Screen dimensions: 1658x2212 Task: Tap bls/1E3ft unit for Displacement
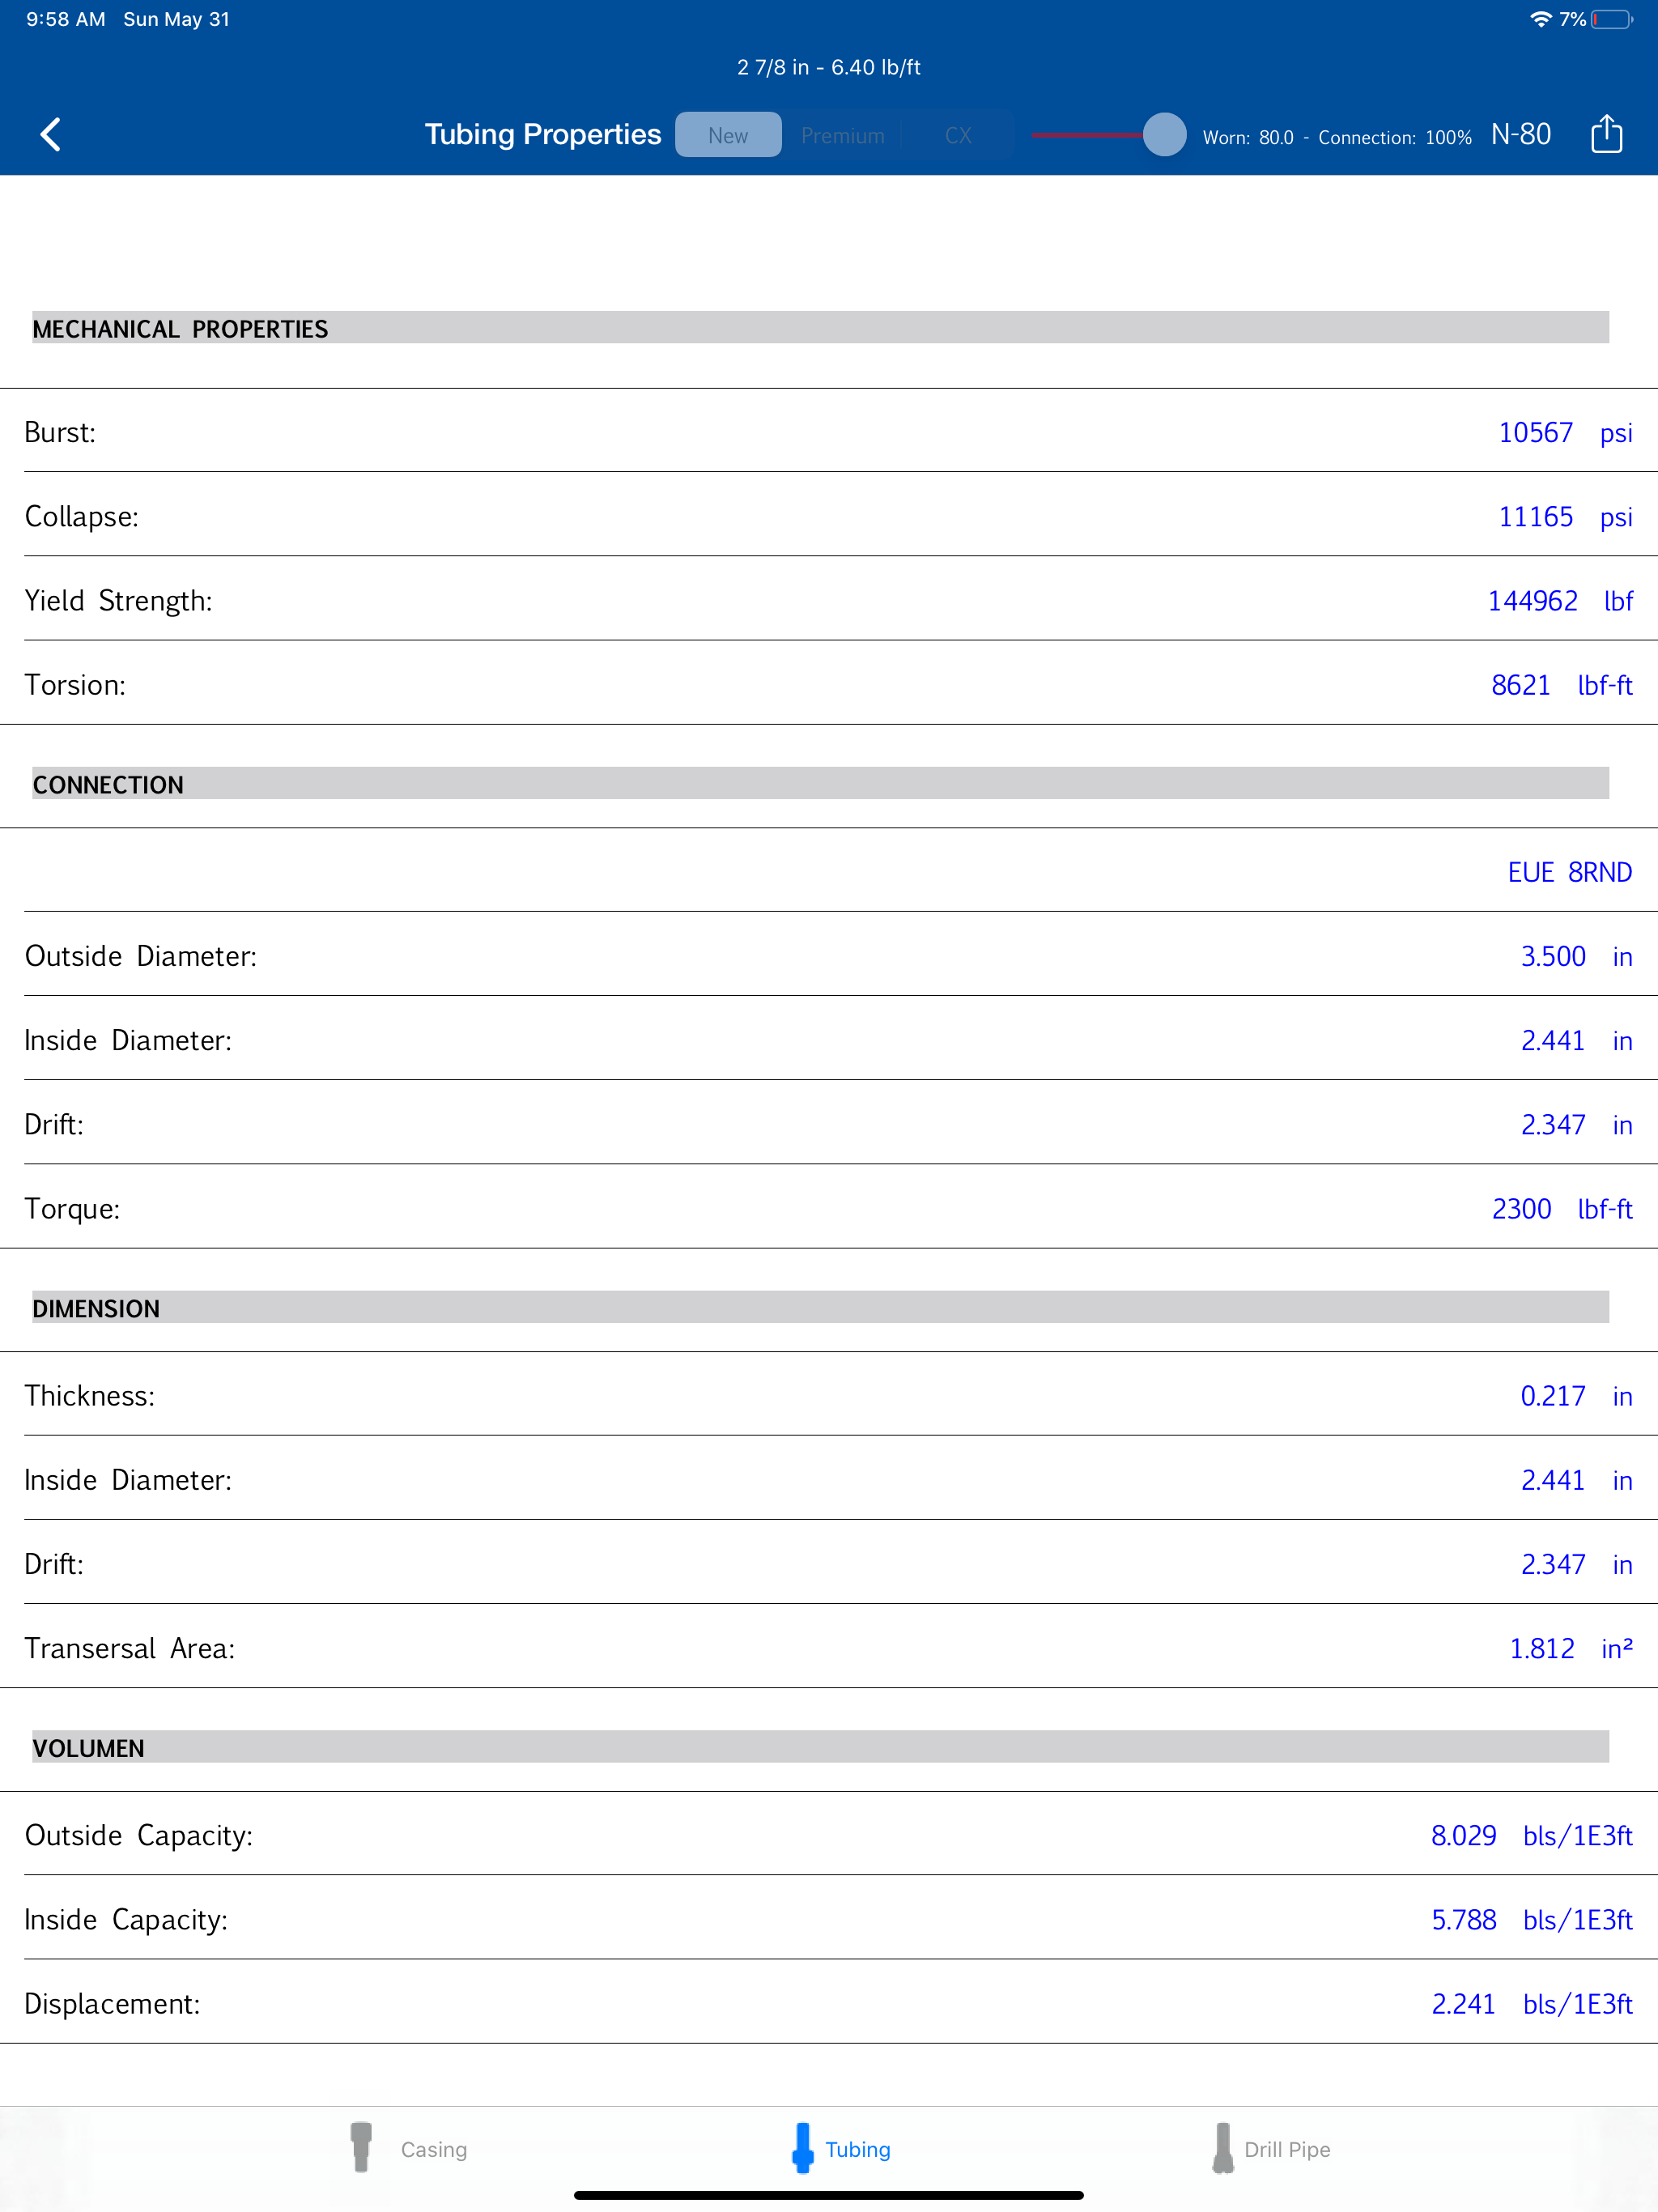click(x=1577, y=2003)
